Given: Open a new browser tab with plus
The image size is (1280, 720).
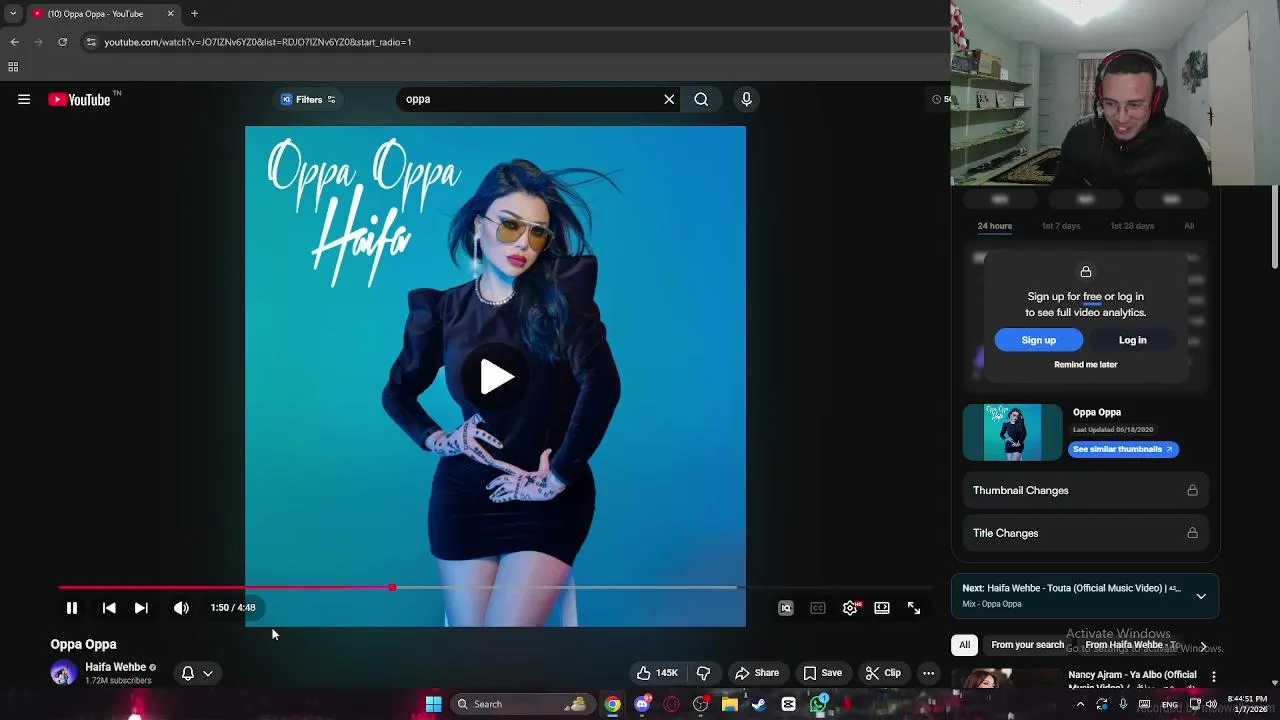Looking at the screenshot, I should [194, 13].
